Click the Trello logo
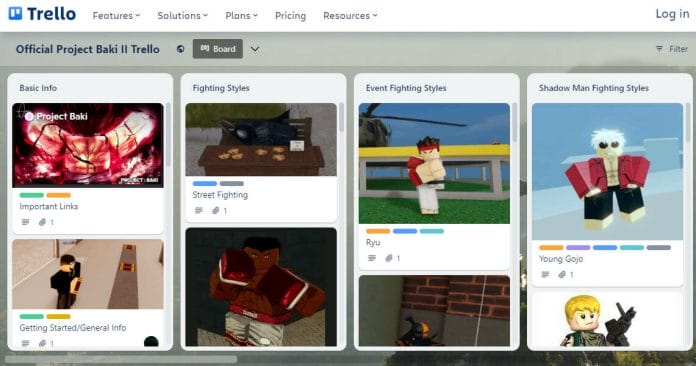Screen dimensions: 696x366 point(42,14)
